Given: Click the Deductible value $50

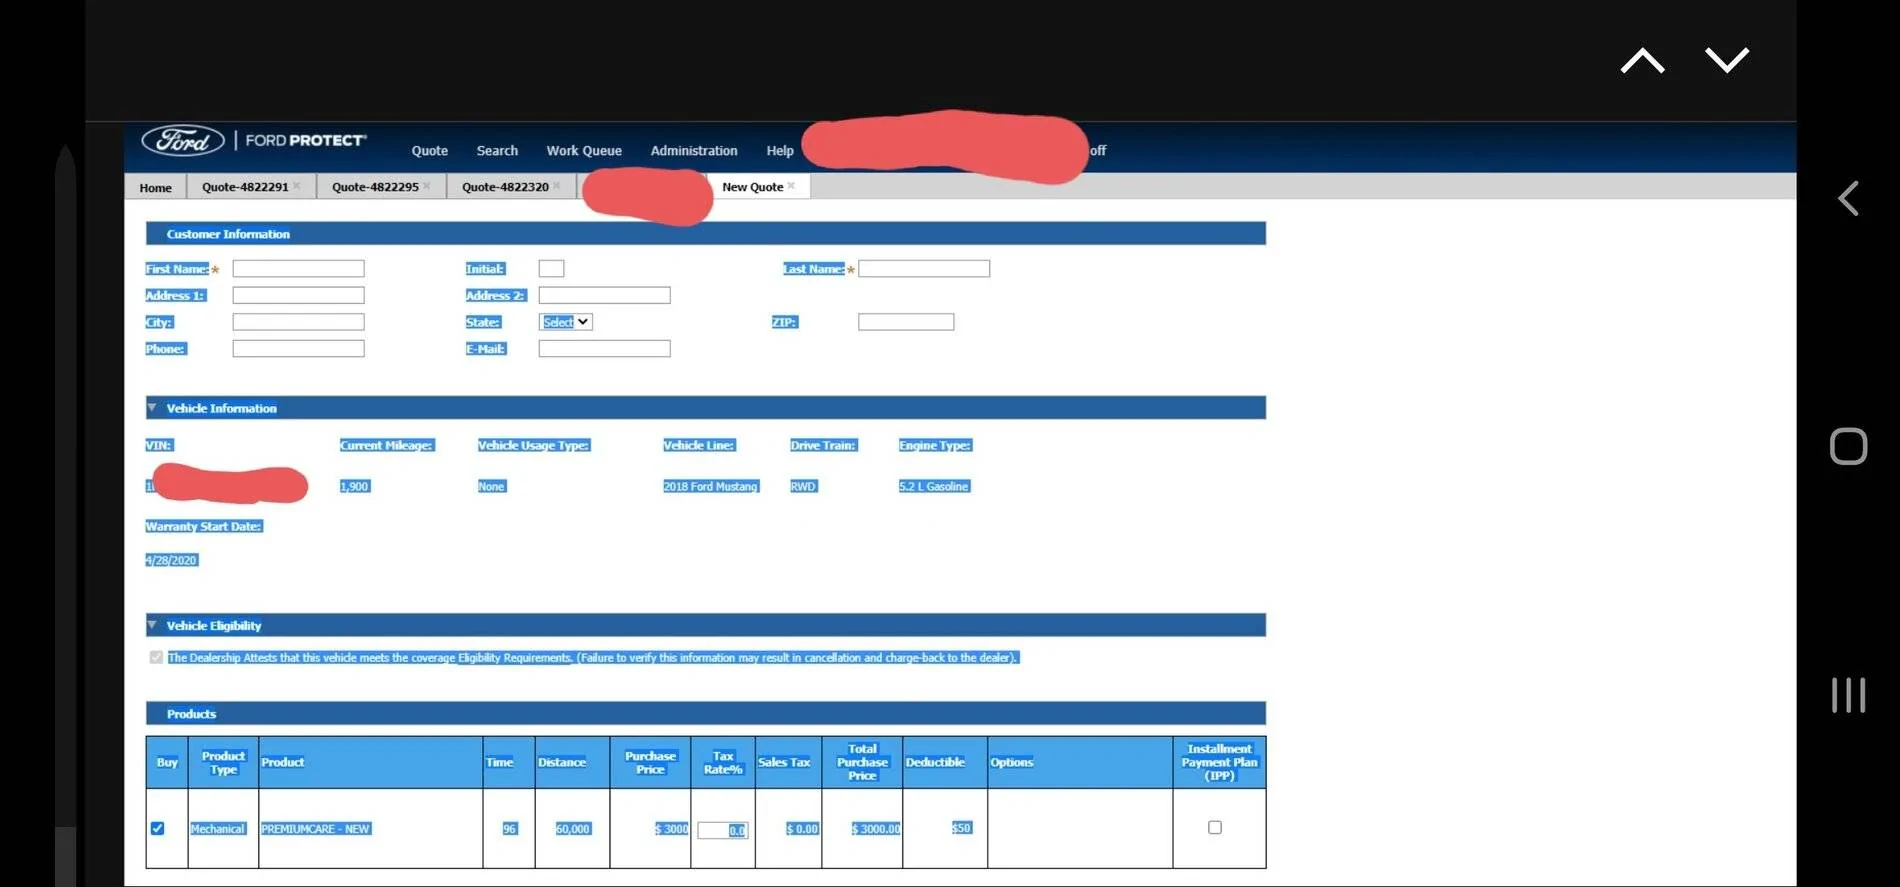Looking at the screenshot, I should (961, 828).
